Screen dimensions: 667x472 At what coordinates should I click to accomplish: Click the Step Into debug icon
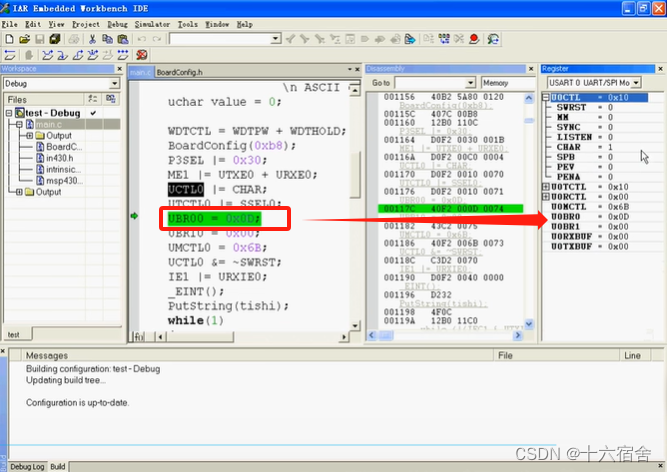[62, 55]
